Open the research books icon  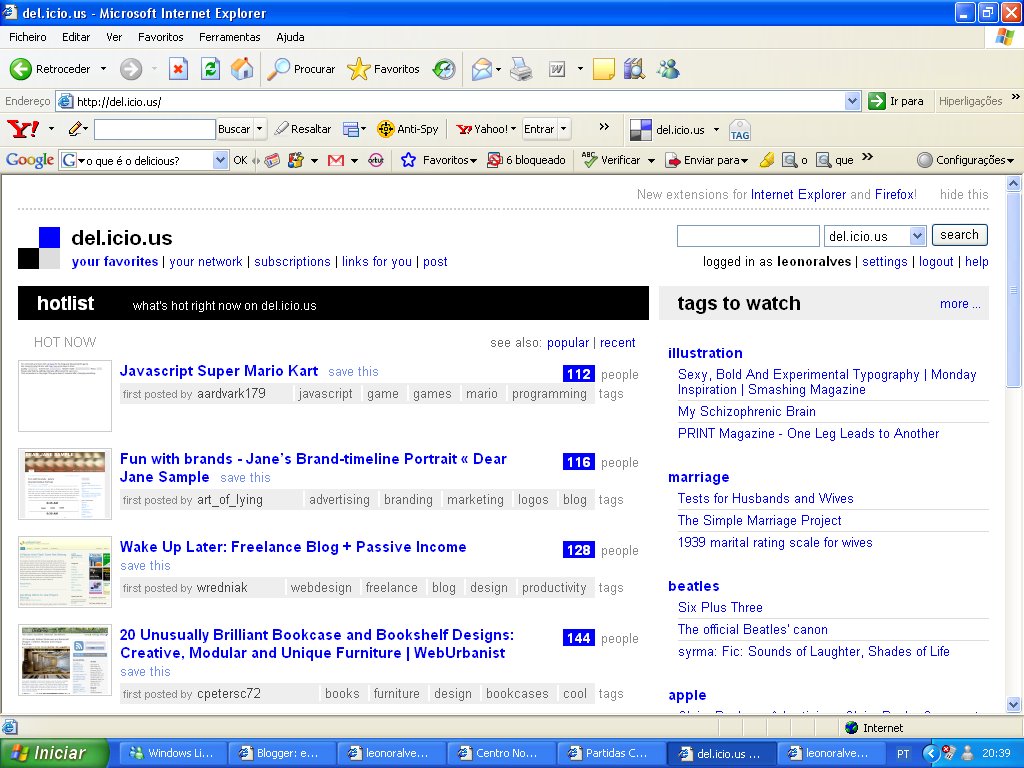pyautogui.click(x=634, y=69)
